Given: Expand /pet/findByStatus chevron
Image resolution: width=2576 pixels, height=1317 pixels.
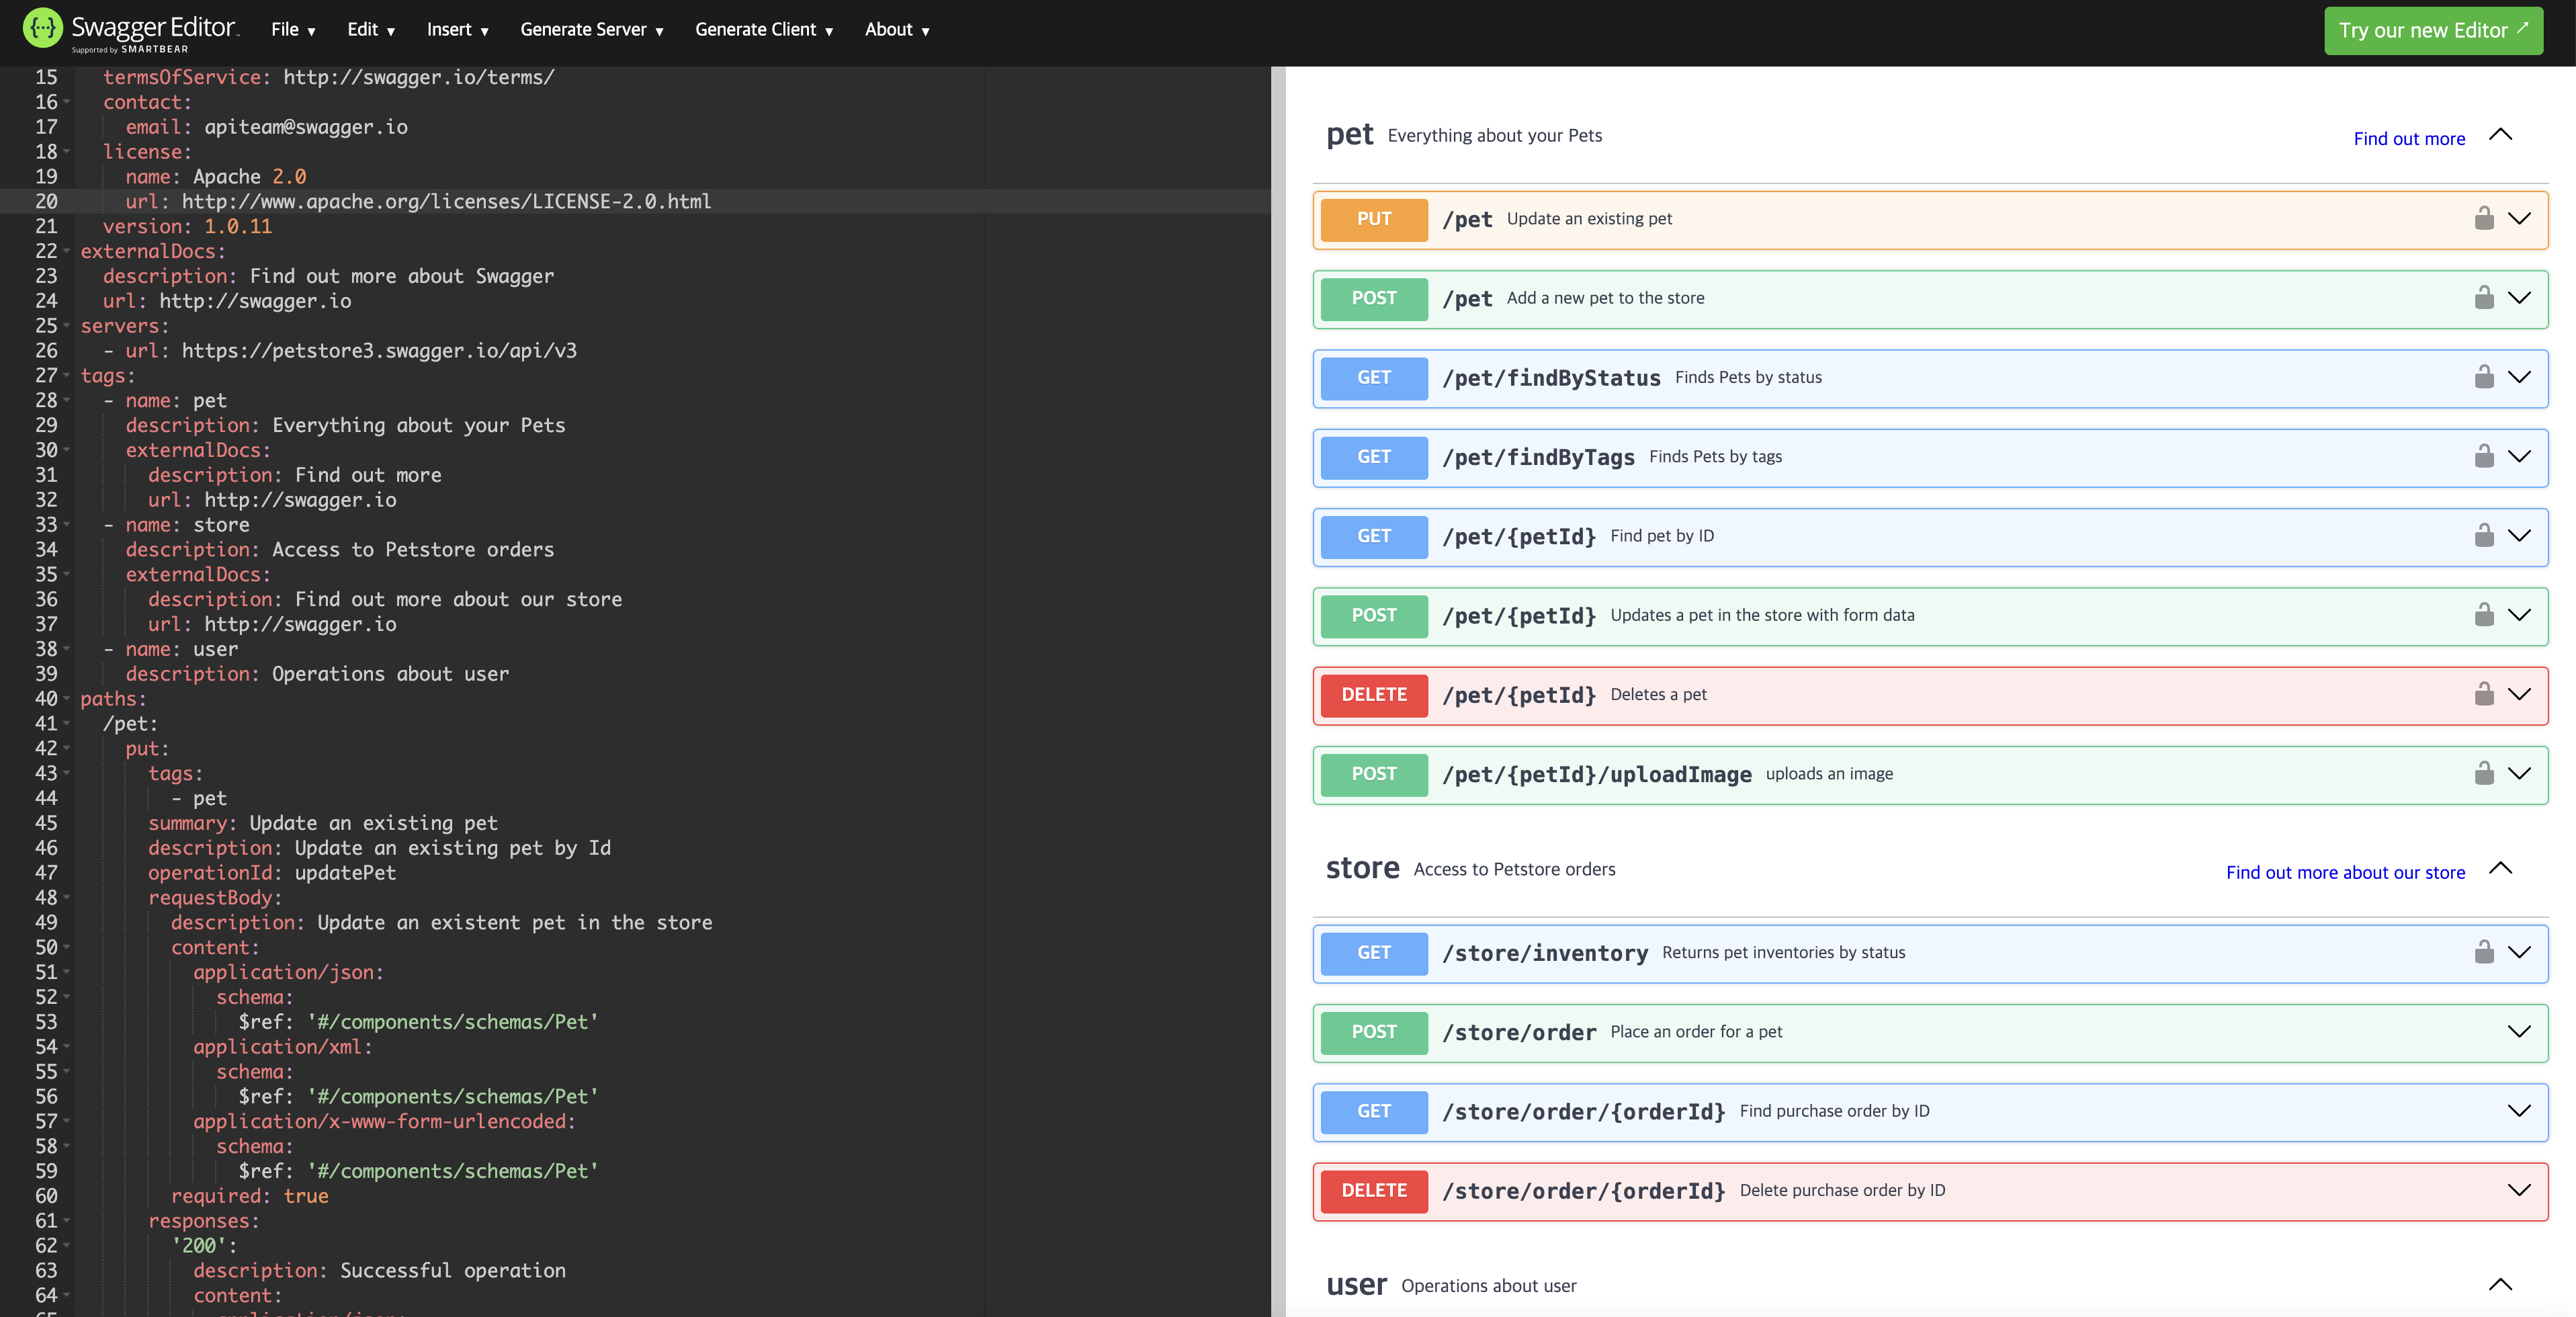Looking at the screenshot, I should [2519, 377].
